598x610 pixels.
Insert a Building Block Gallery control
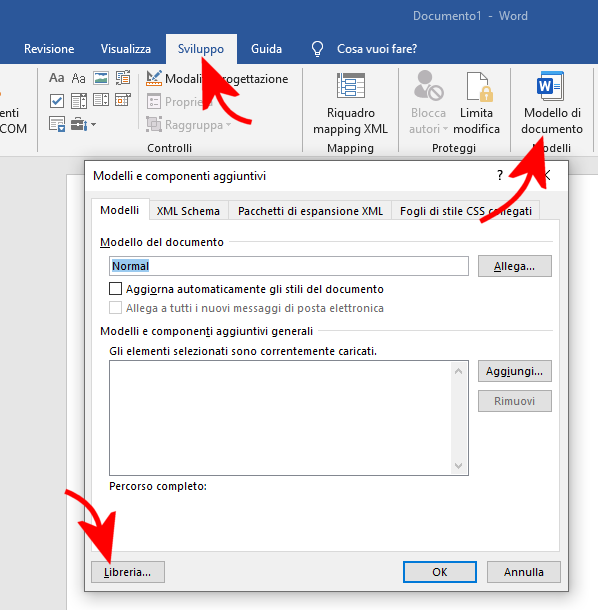(123, 78)
